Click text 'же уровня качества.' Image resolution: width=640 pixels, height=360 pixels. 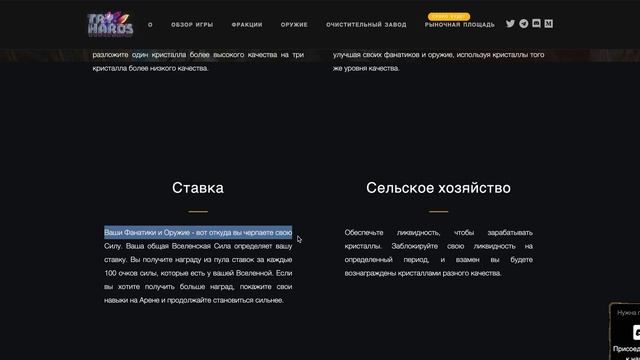(x=366, y=69)
